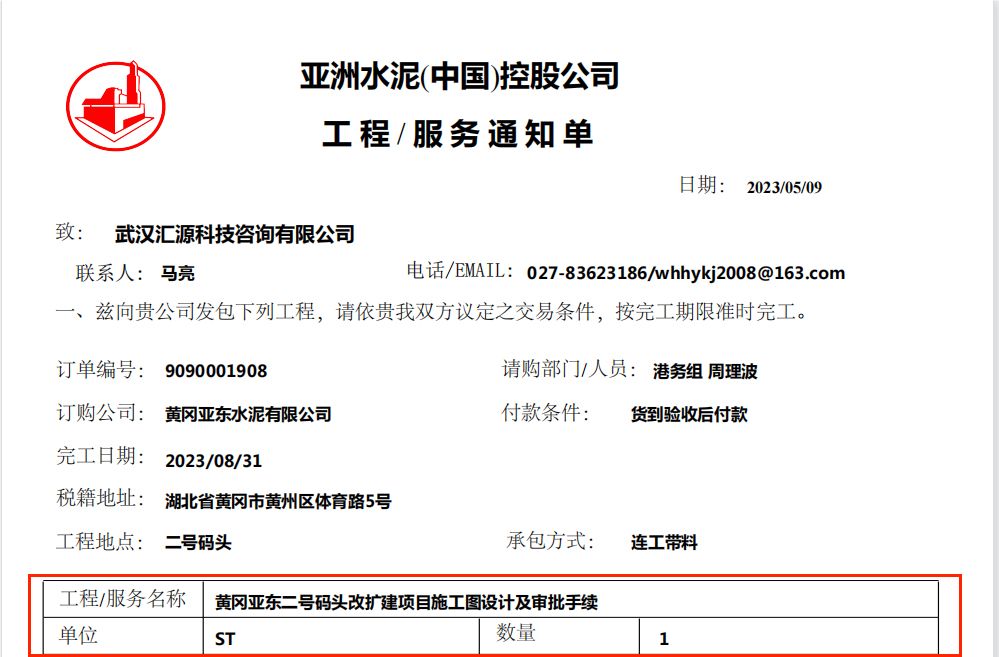
Task: Select ordering company 黄冈亚东水泥有限公司
Action: (x=248, y=414)
